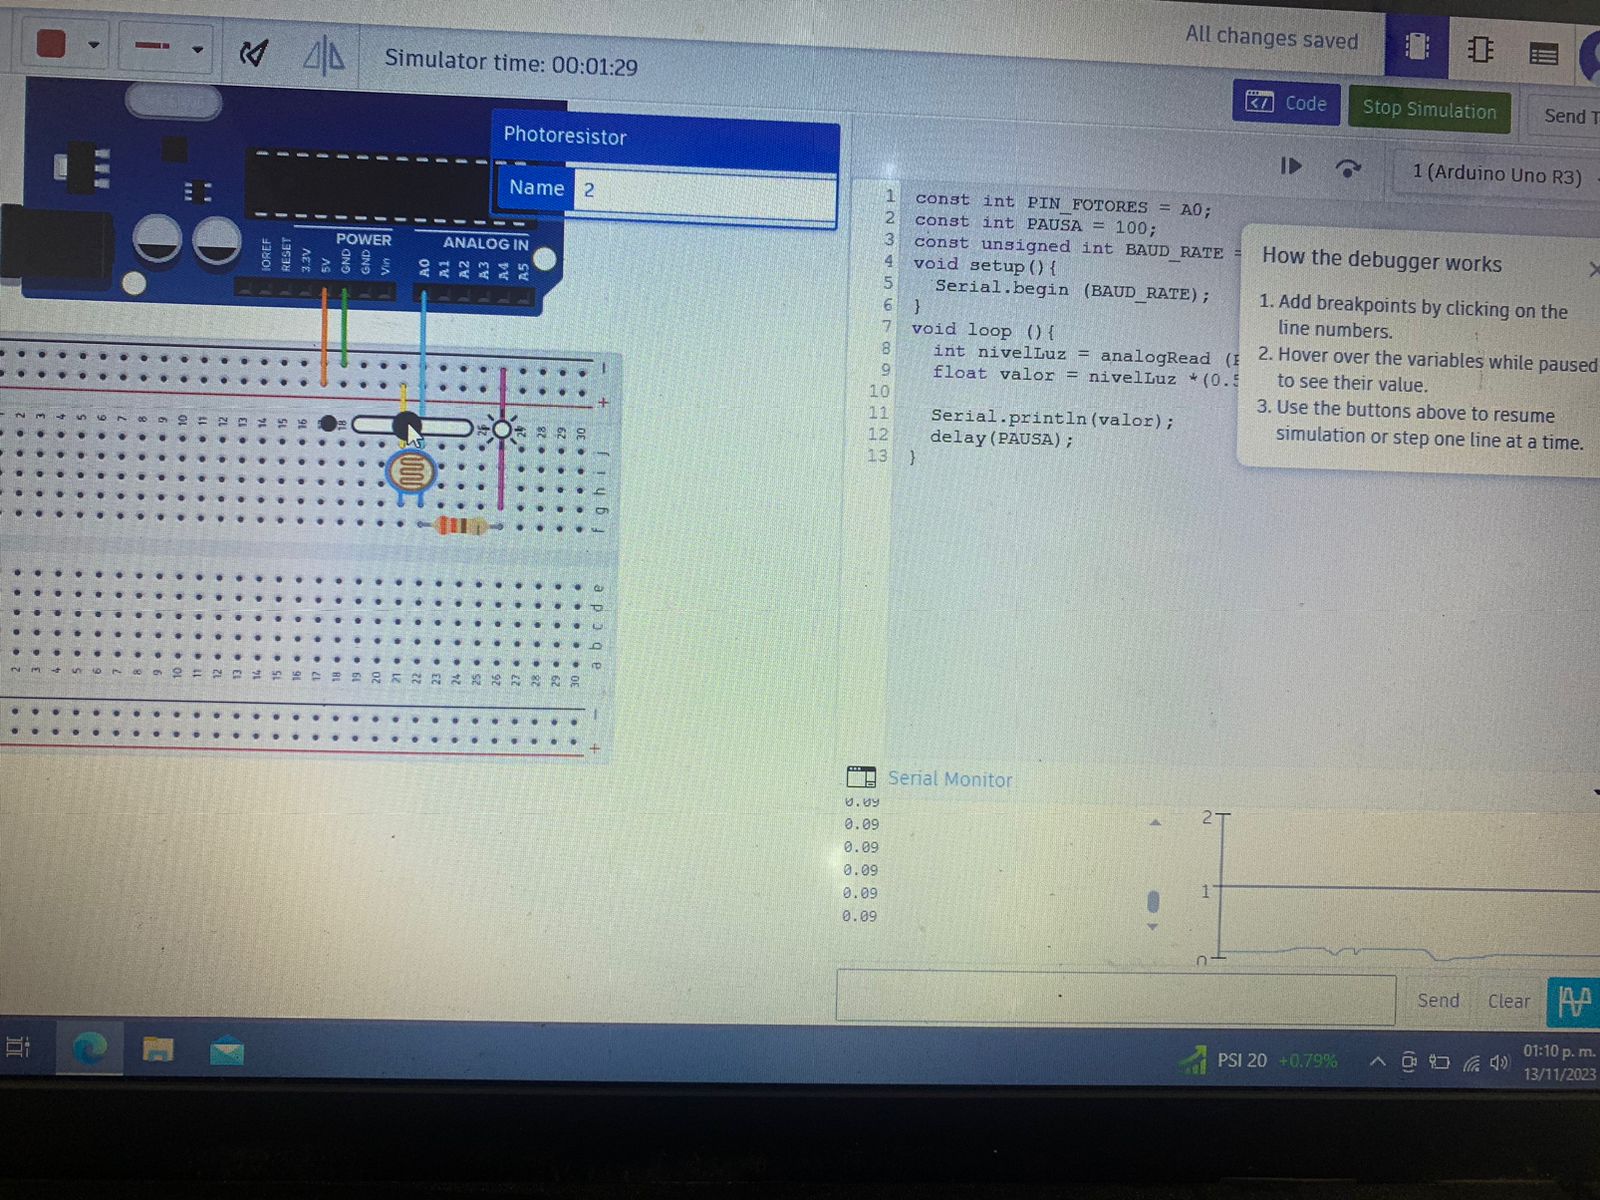Click the mirror component icon

pyautogui.click(x=323, y=56)
